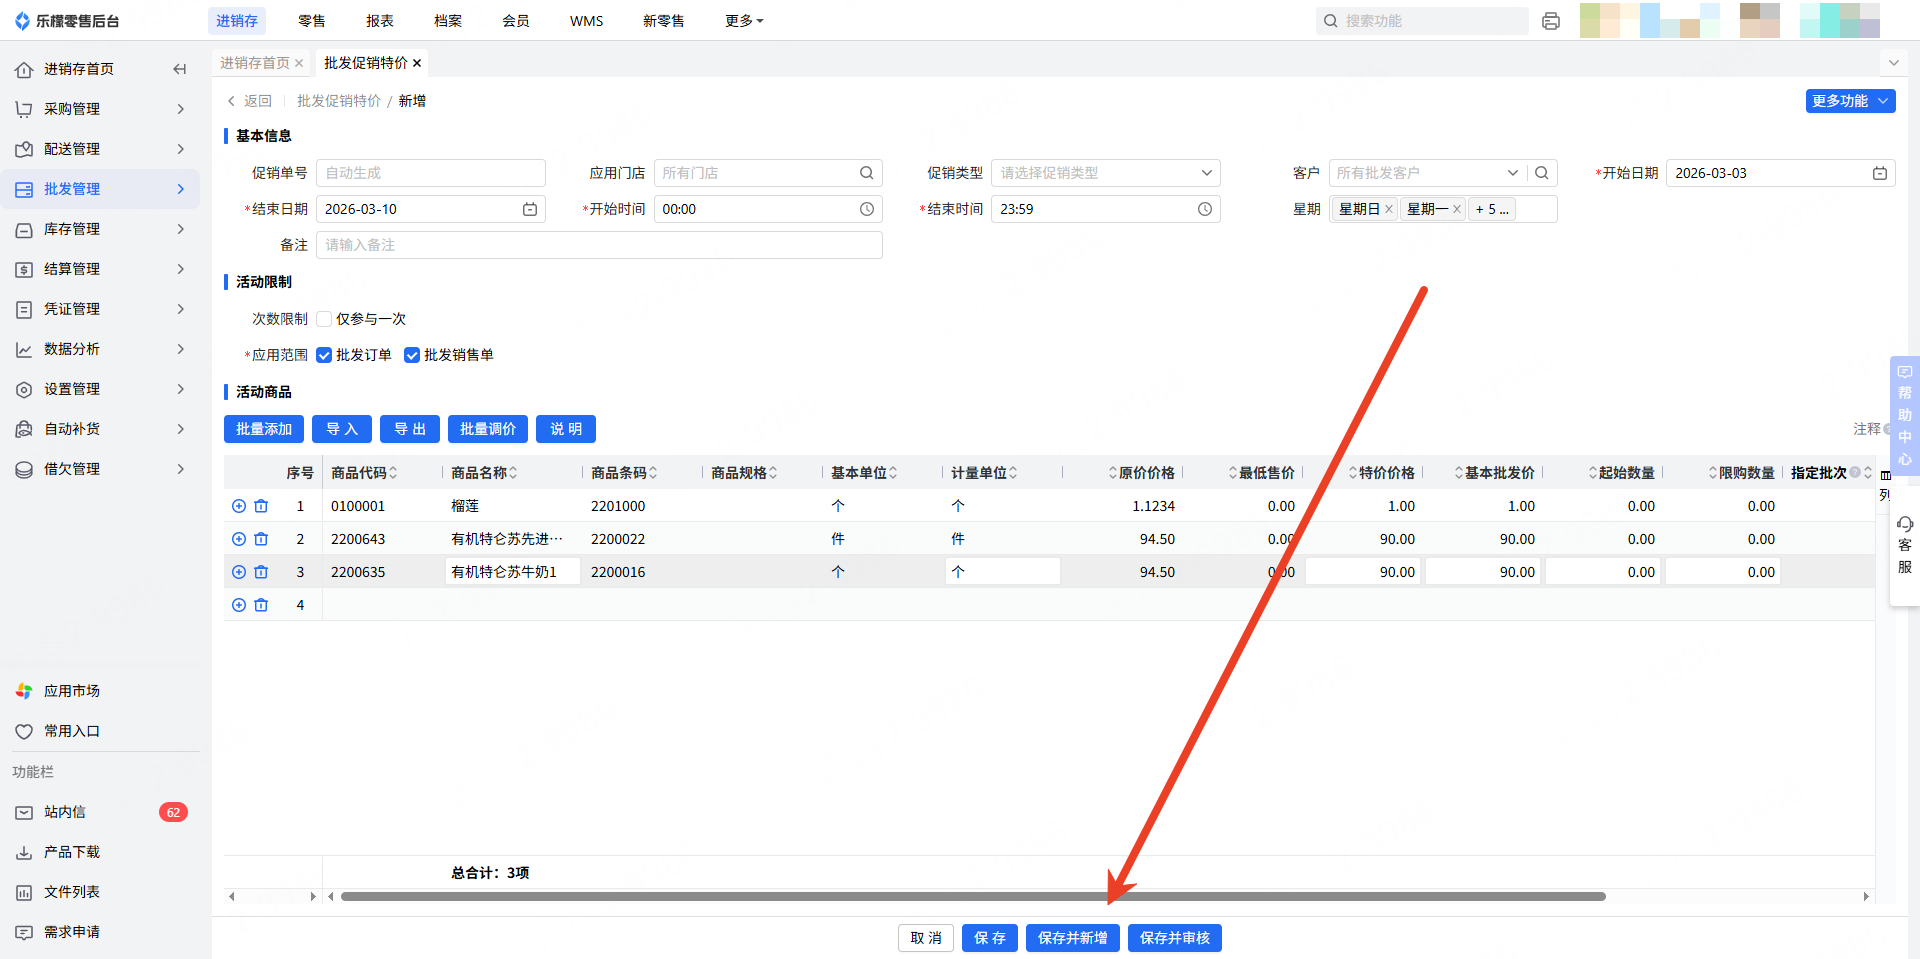Click trash icon on empty row 4
This screenshot has width=1920, height=959.
click(x=261, y=605)
